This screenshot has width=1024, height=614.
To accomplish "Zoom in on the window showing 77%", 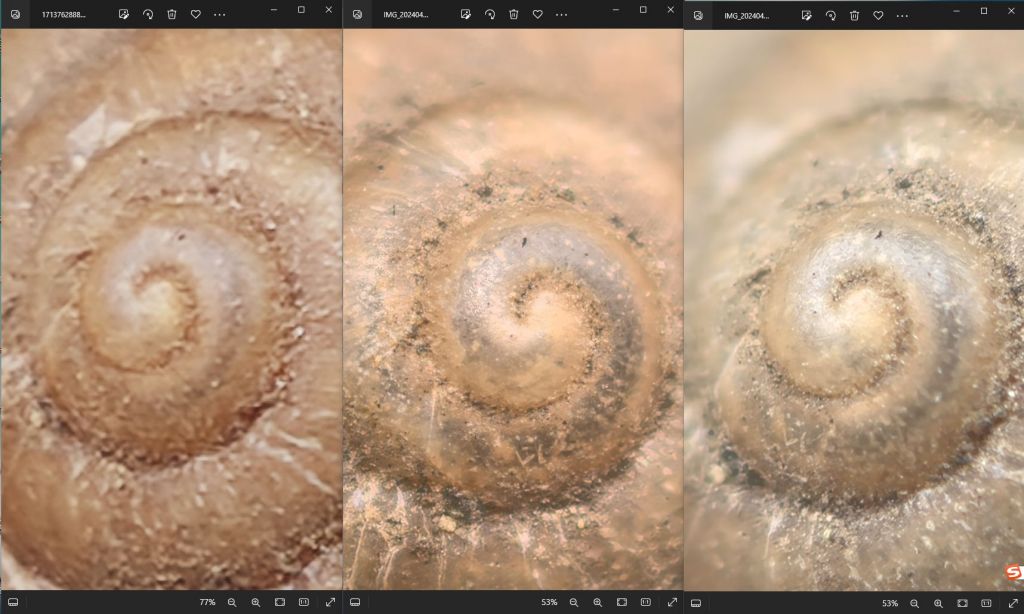I will (x=256, y=602).
